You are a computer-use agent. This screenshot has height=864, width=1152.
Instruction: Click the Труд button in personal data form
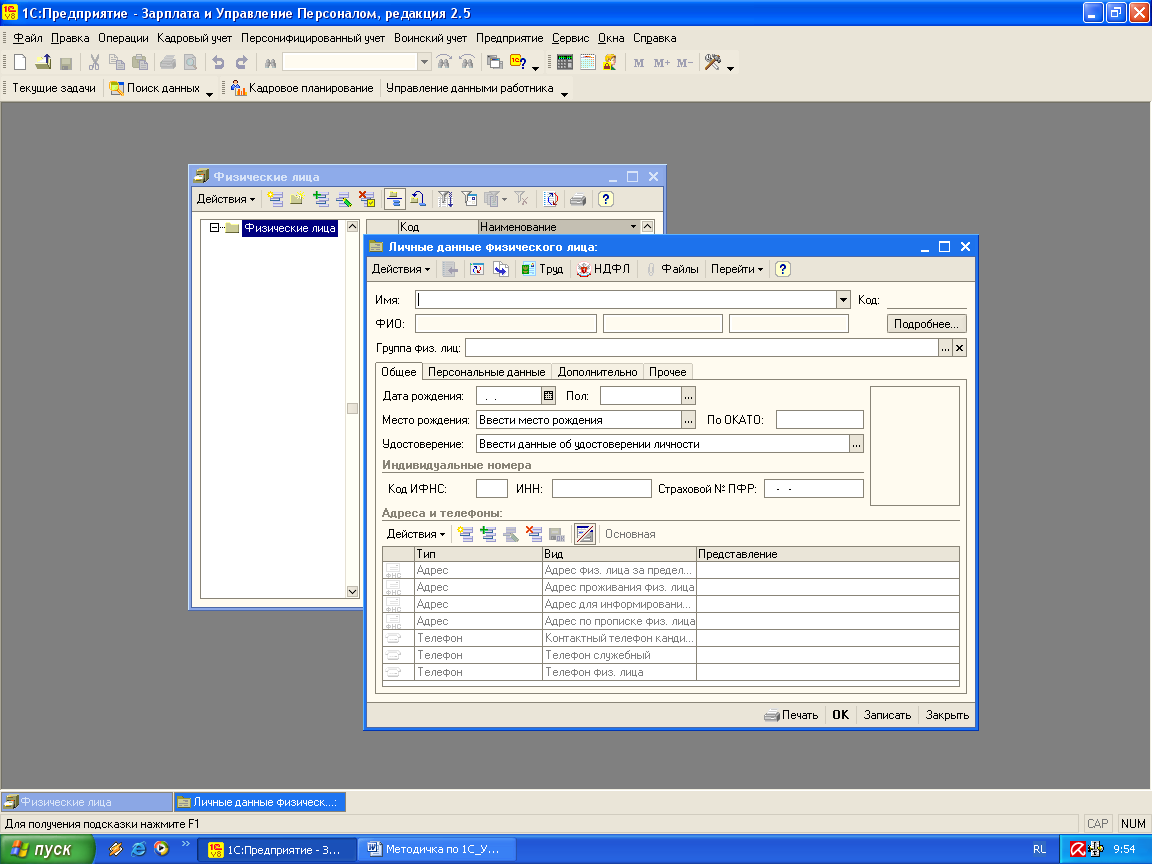(x=543, y=269)
